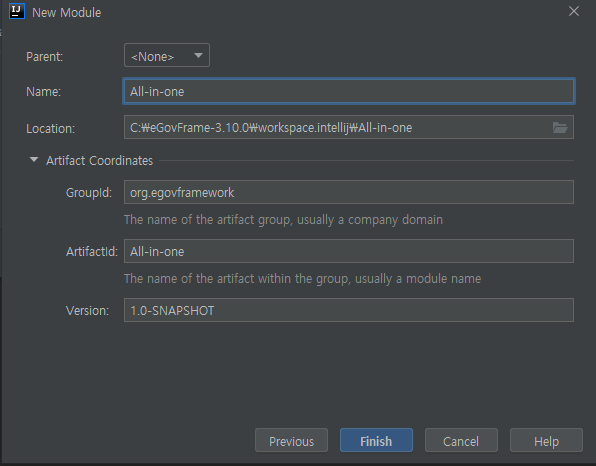The height and width of the screenshot is (466, 596).
Task: Select the GroupId field with org.egovframework
Action: coord(349,192)
